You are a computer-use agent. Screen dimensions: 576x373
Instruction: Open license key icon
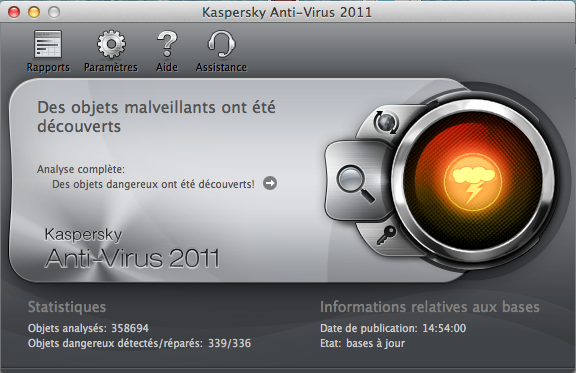[x=386, y=235]
